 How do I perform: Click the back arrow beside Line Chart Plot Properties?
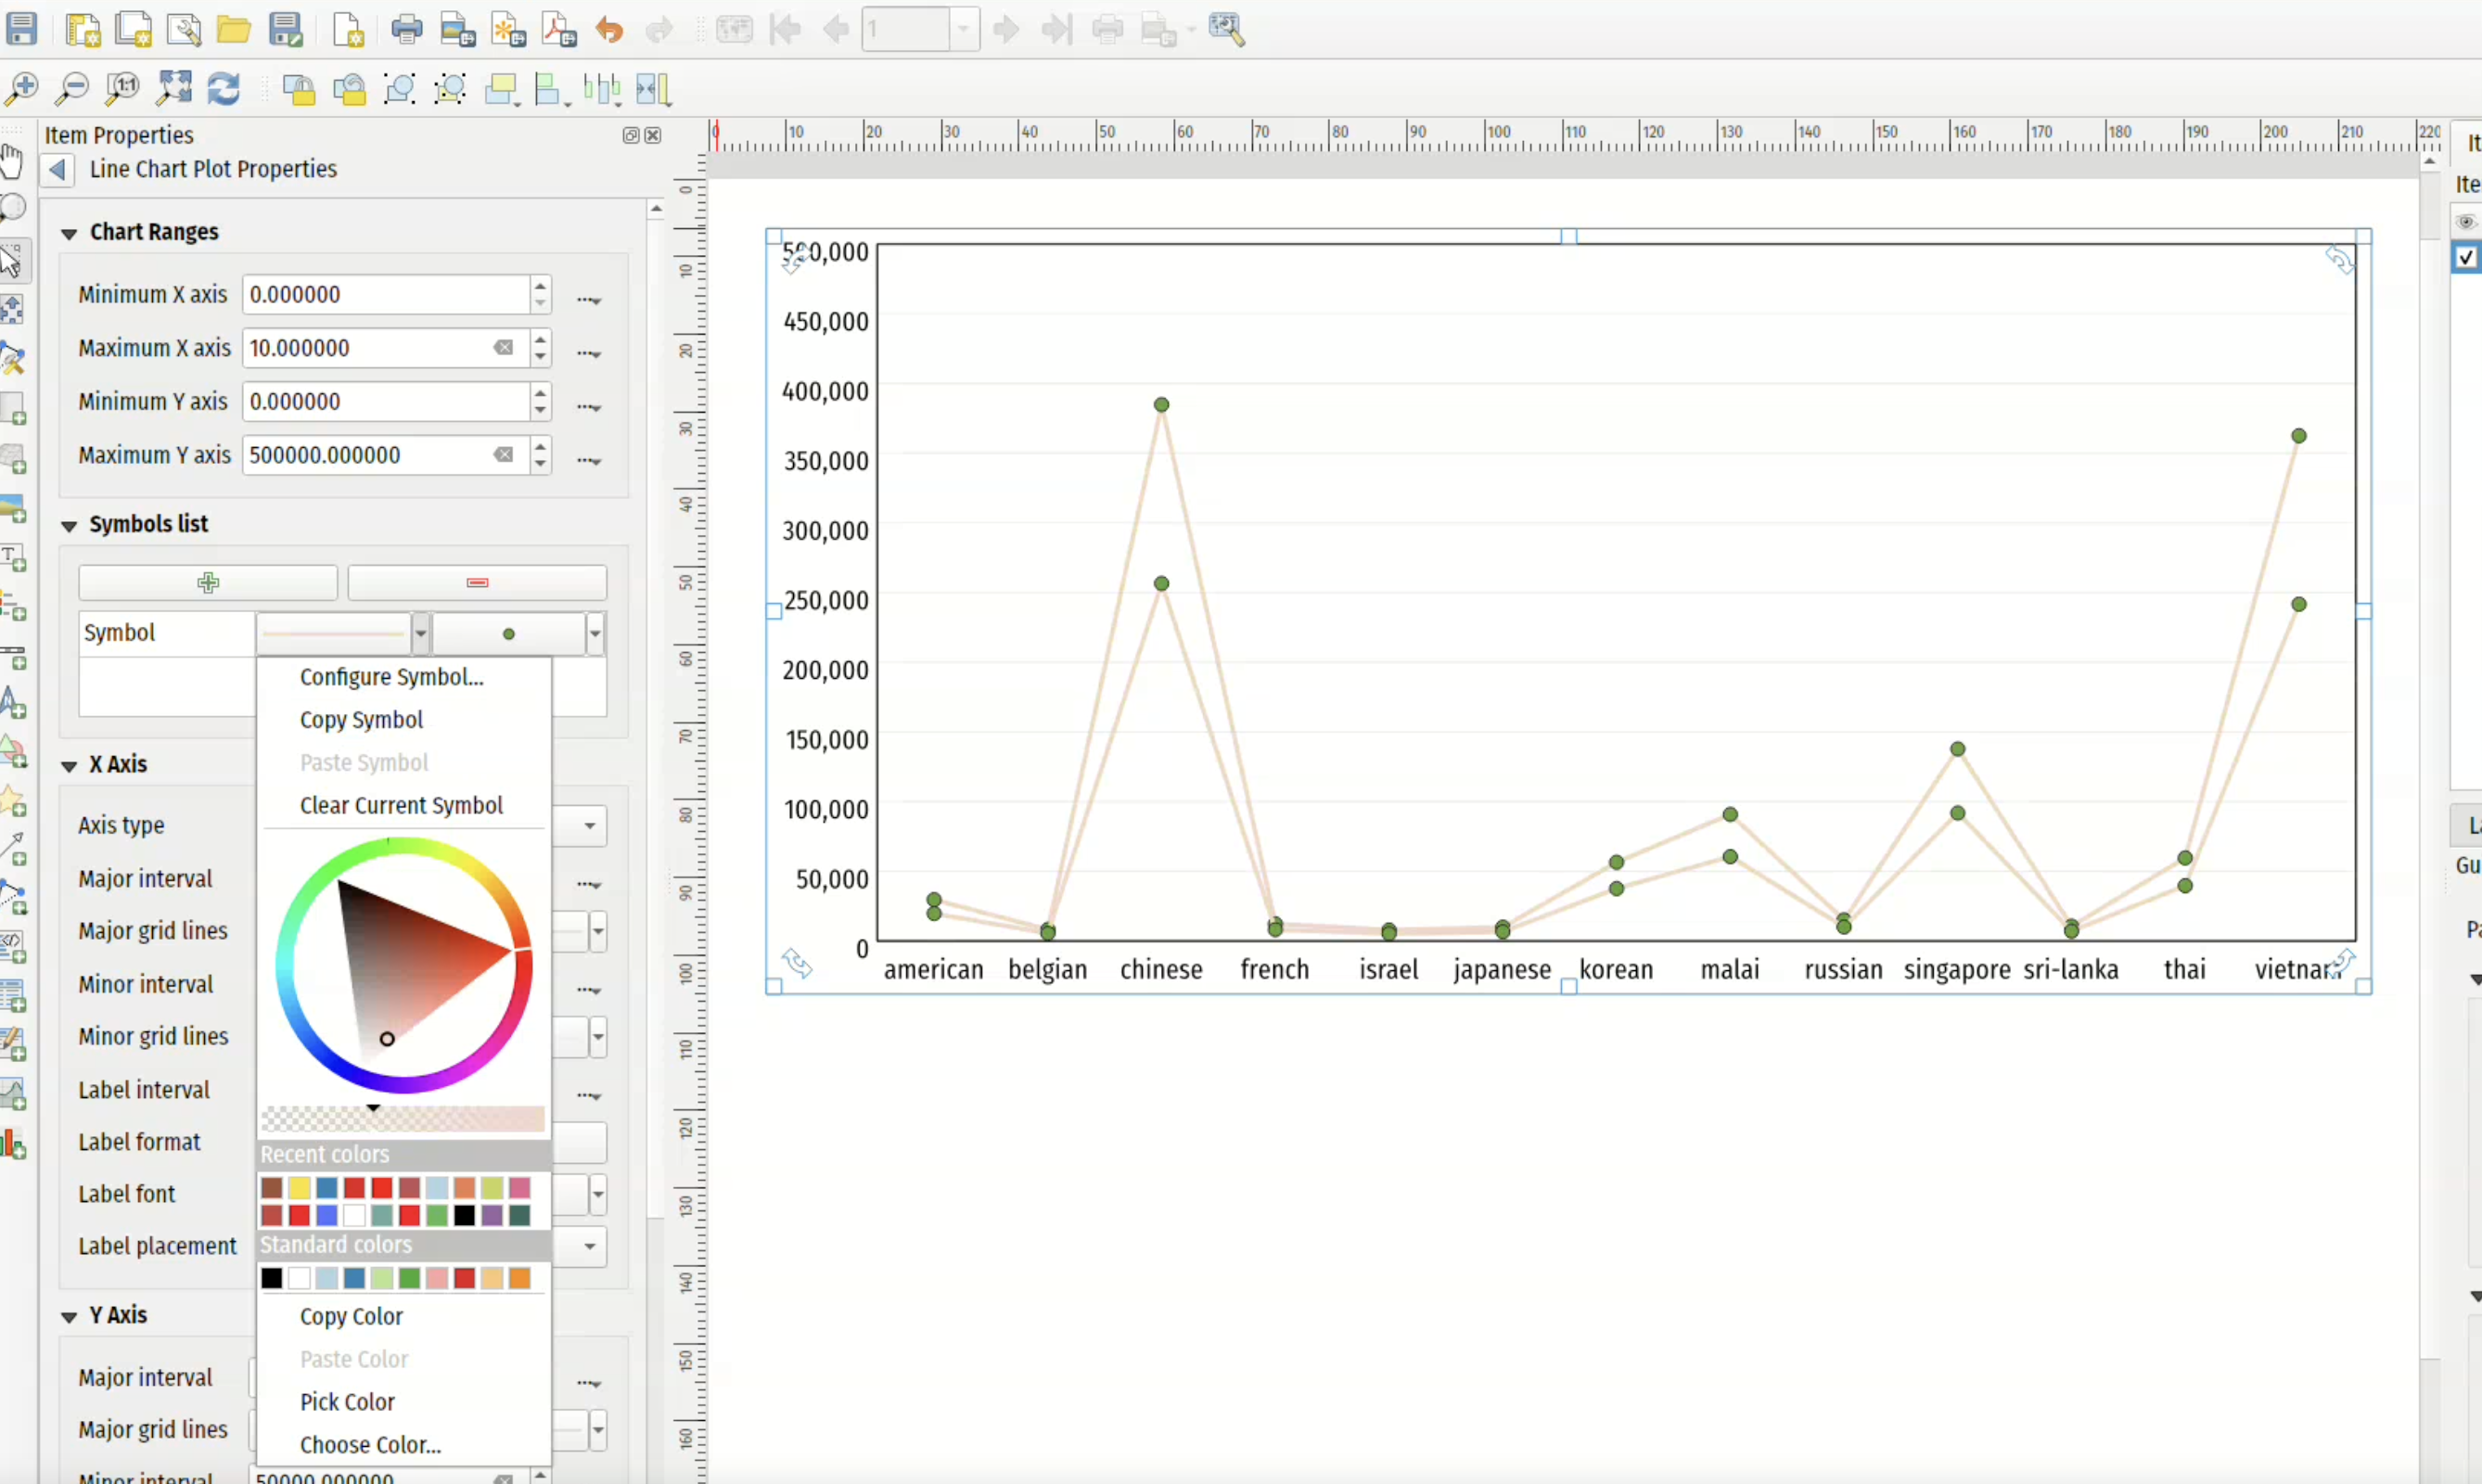58,169
